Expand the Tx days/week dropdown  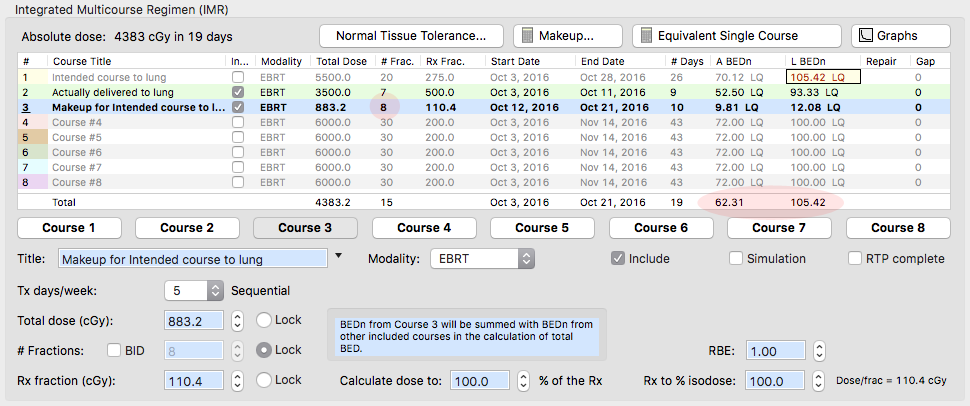[x=214, y=291]
